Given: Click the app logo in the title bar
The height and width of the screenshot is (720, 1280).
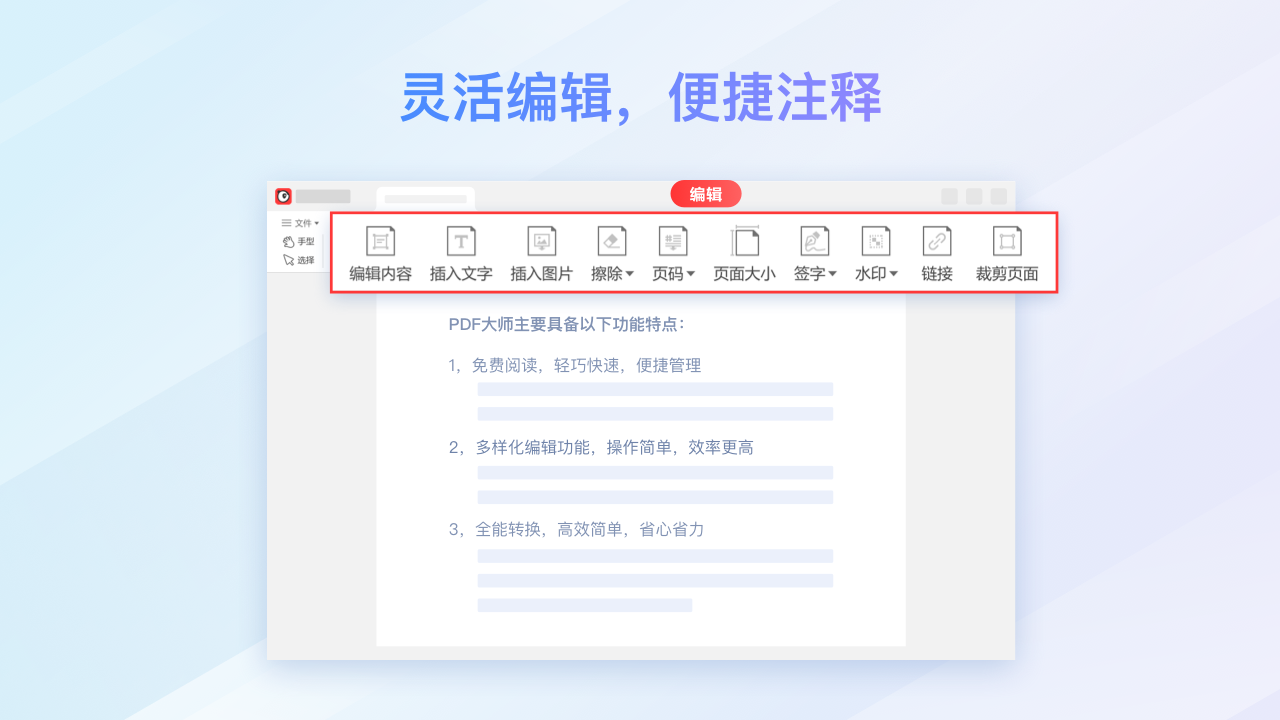Looking at the screenshot, I should click(x=283, y=195).
